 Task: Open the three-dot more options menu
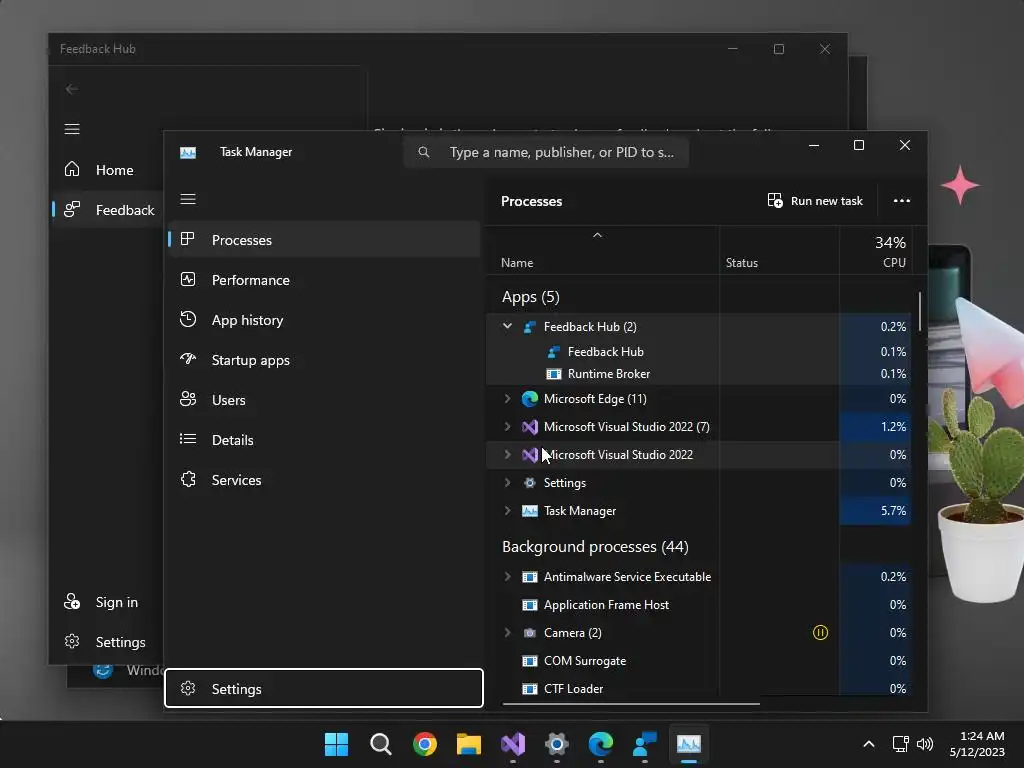[x=902, y=200]
